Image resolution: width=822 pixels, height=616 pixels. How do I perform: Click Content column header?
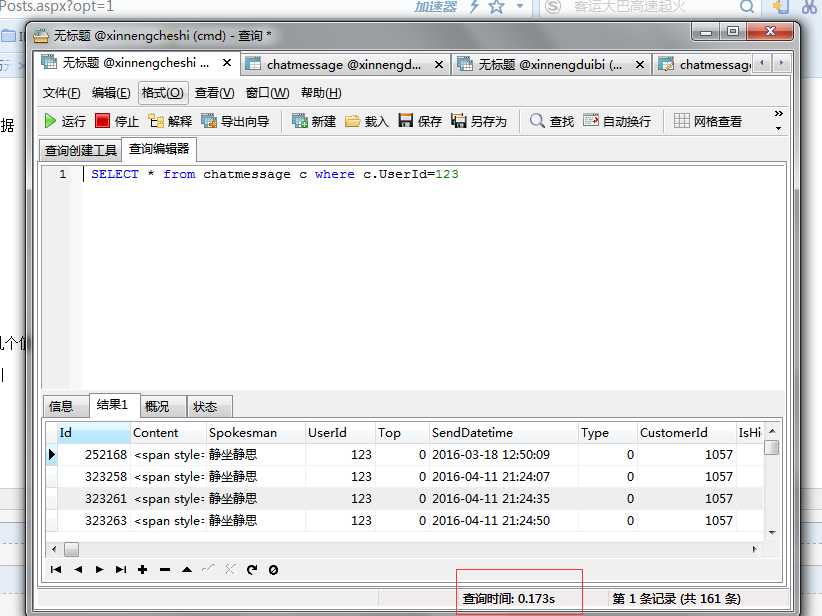pos(167,433)
